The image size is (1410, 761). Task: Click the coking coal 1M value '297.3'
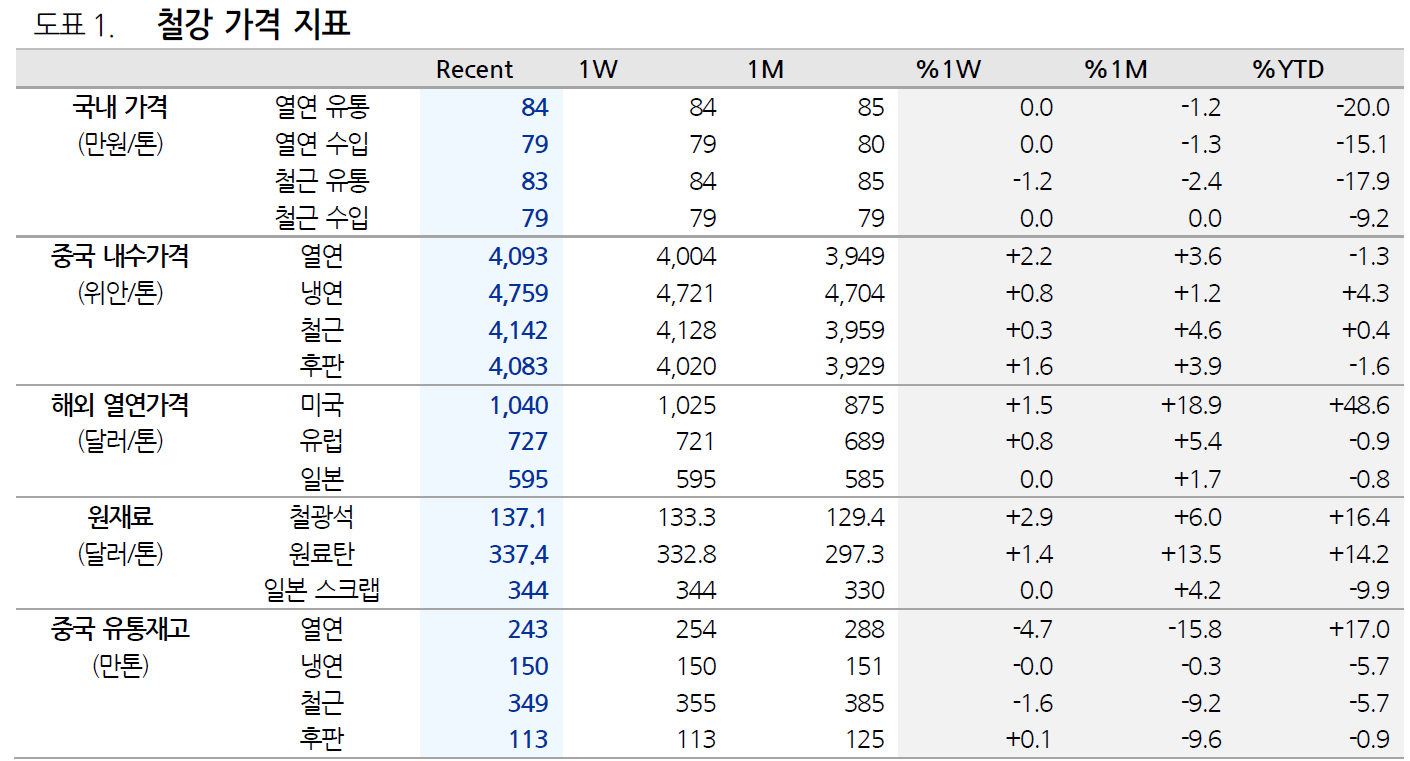[855, 554]
